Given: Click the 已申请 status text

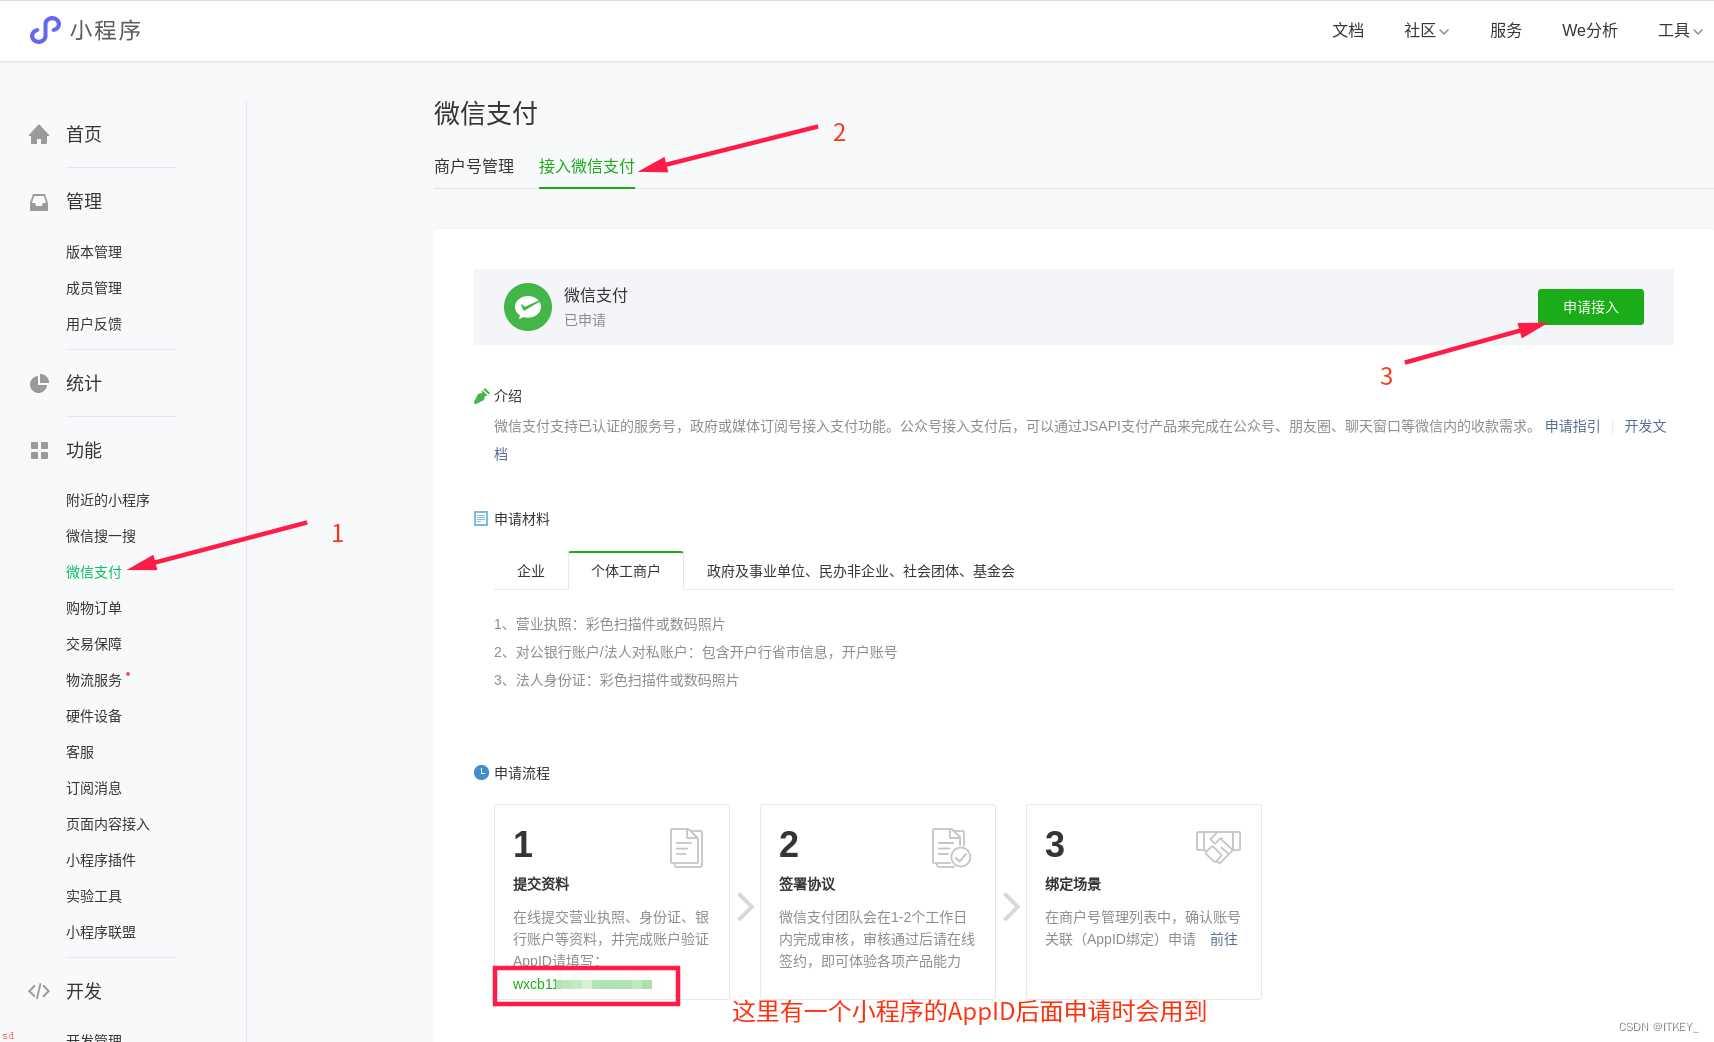Looking at the screenshot, I should pos(585,320).
